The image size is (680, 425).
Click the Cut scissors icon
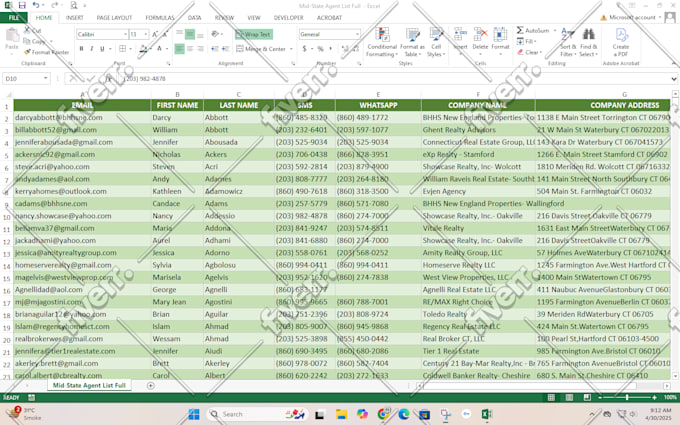click(27, 30)
